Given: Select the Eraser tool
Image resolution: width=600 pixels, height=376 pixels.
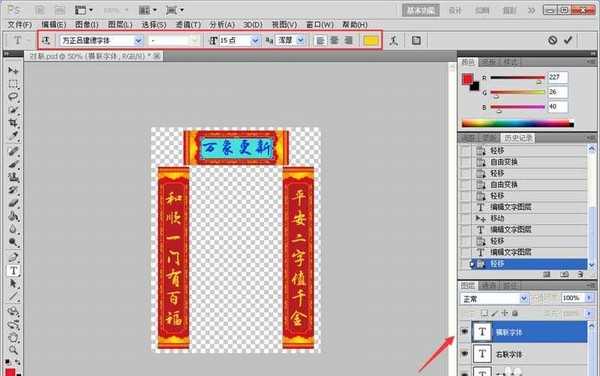Looking at the screenshot, I should coord(13,203).
